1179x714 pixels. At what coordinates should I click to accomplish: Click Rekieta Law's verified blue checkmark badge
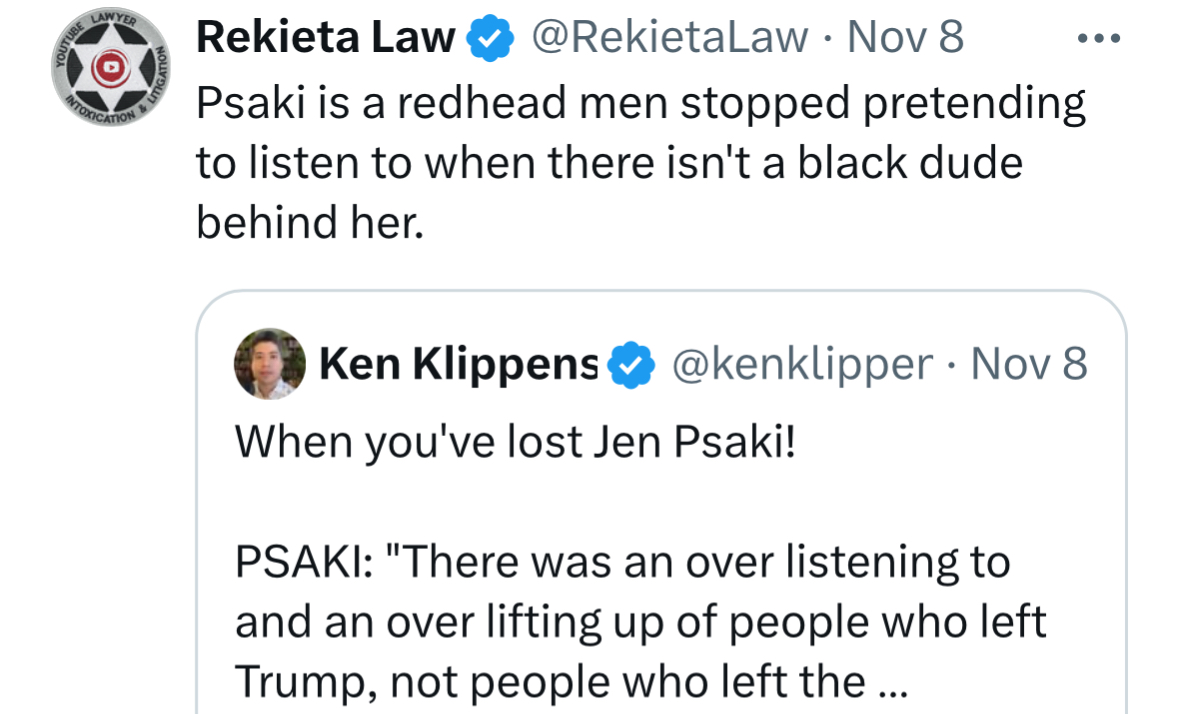click(x=490, y=38)
